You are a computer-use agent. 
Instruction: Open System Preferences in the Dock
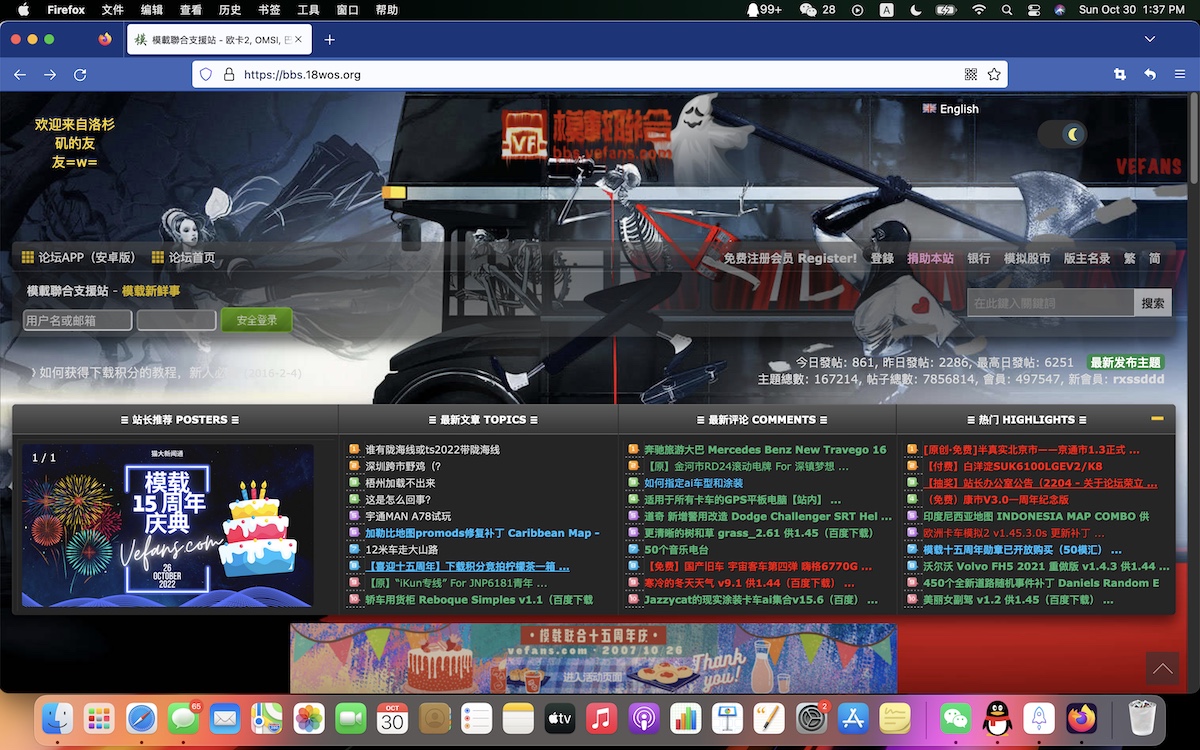point(811,718)
